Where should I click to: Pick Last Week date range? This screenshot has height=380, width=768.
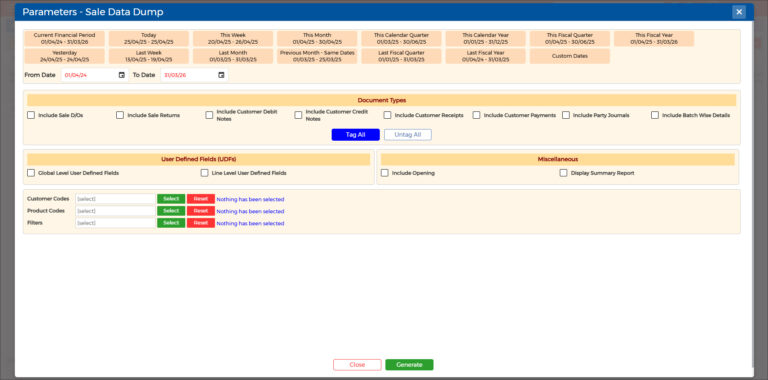pyautogui.click(x=148, y=56)
